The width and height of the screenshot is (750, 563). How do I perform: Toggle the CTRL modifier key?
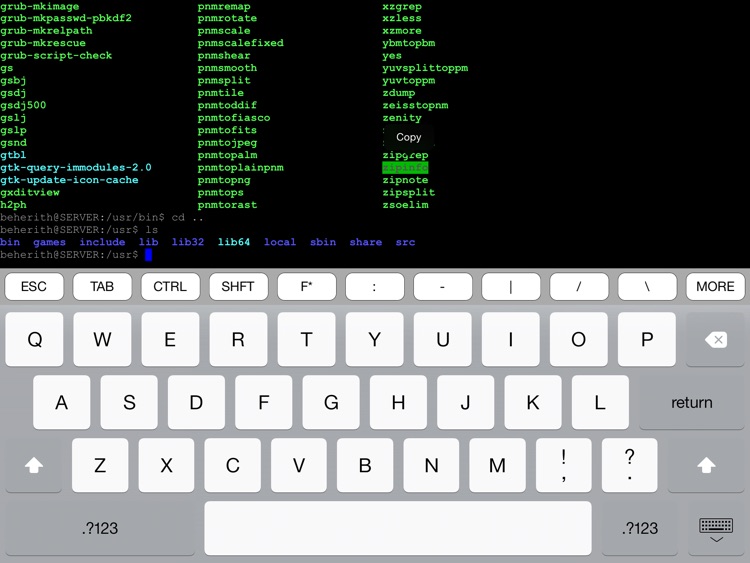click(170, 287)
